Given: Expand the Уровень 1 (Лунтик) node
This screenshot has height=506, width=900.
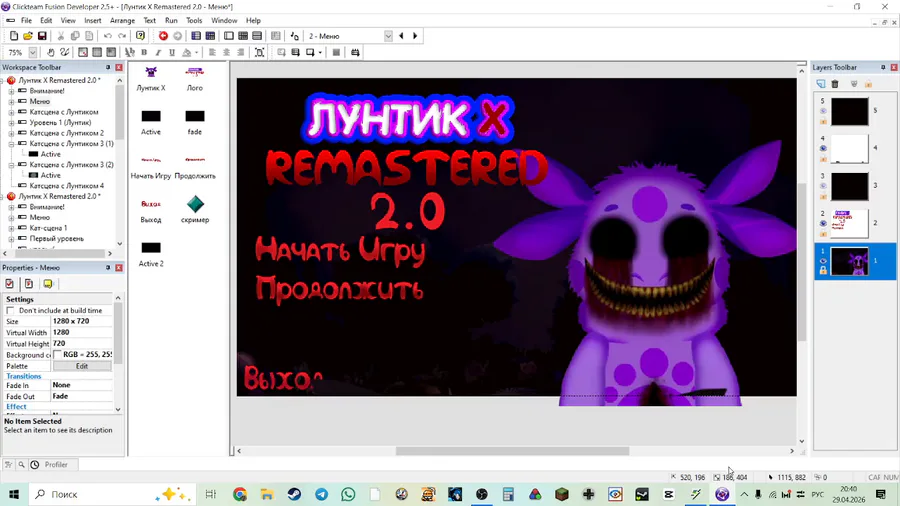Looking at the screenshot, I should tap(11, 123).
